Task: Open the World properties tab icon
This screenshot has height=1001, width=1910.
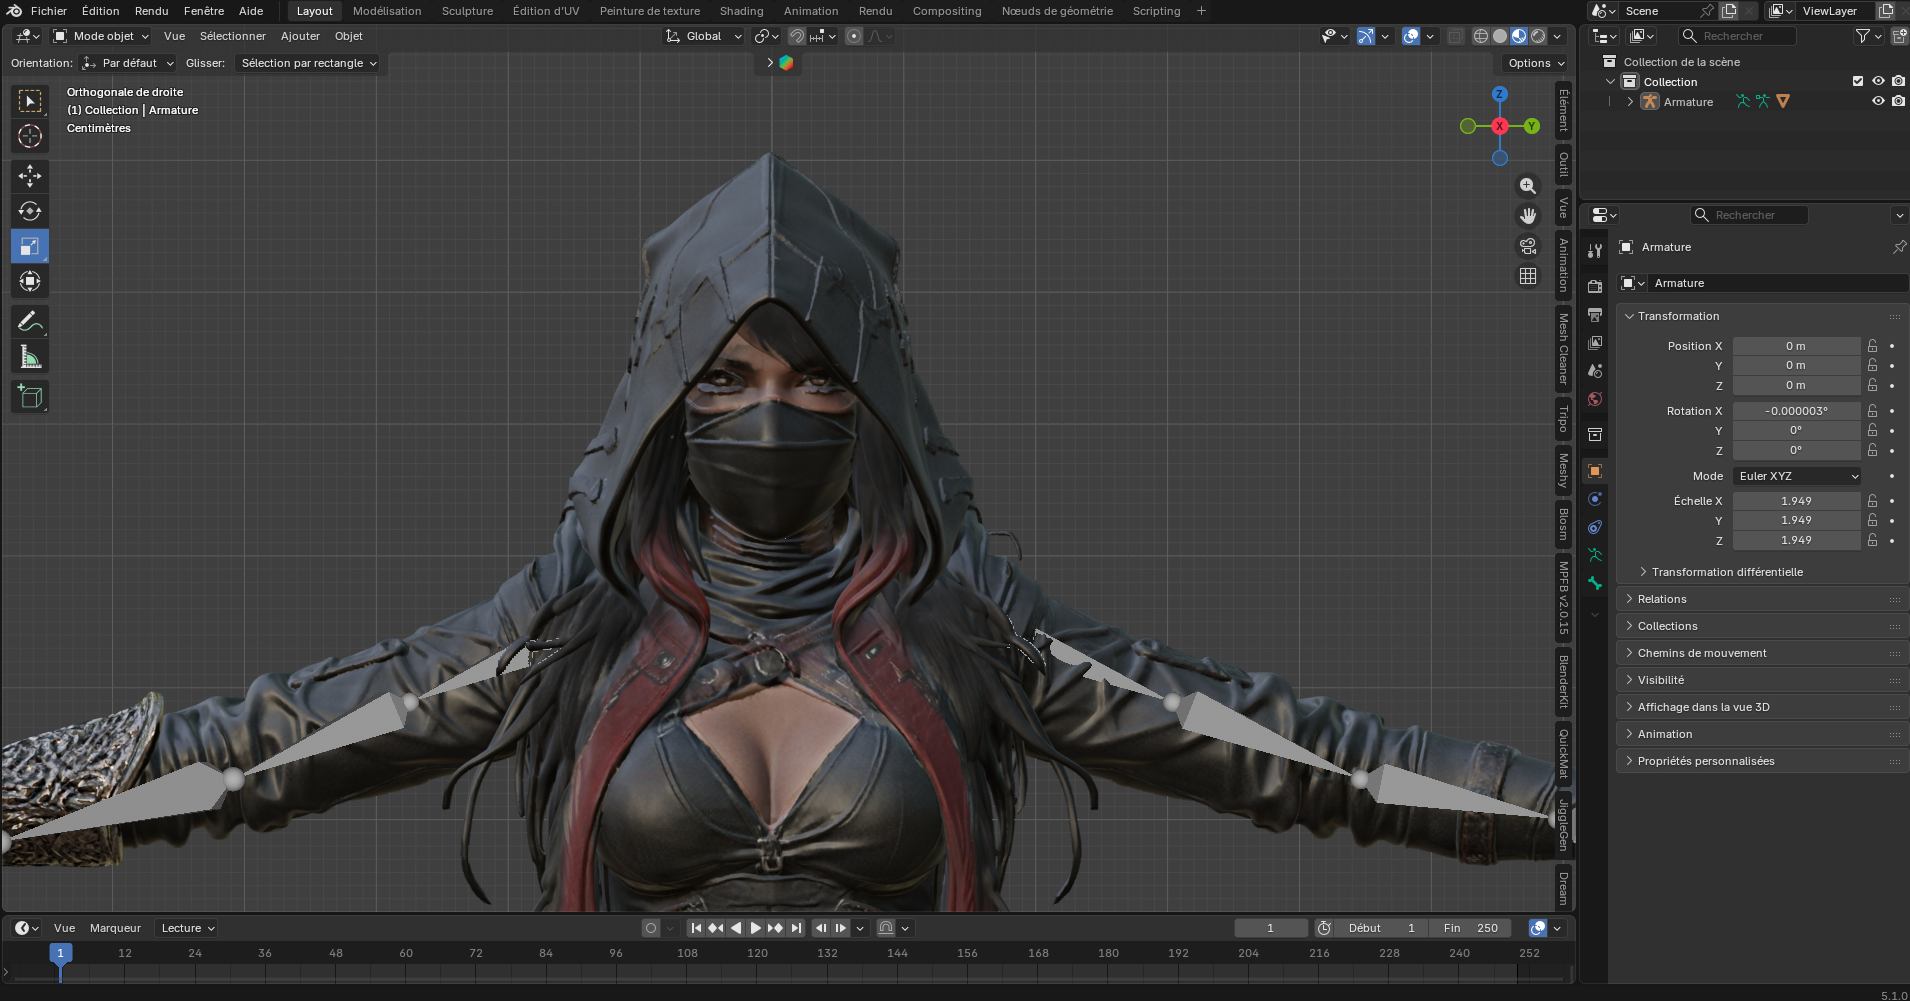Action: [1595, 399]
